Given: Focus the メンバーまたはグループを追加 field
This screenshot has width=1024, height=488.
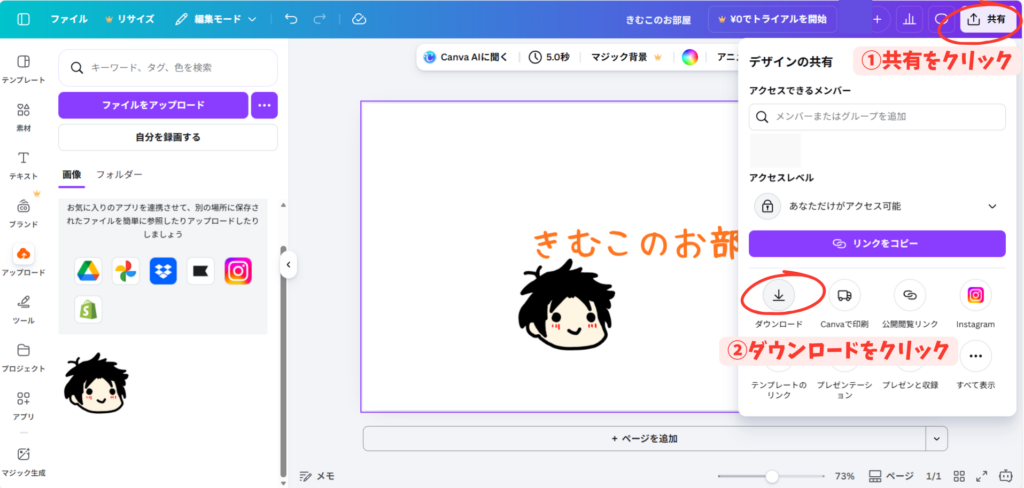Looking at the screenshot, I should click(877, 117).
